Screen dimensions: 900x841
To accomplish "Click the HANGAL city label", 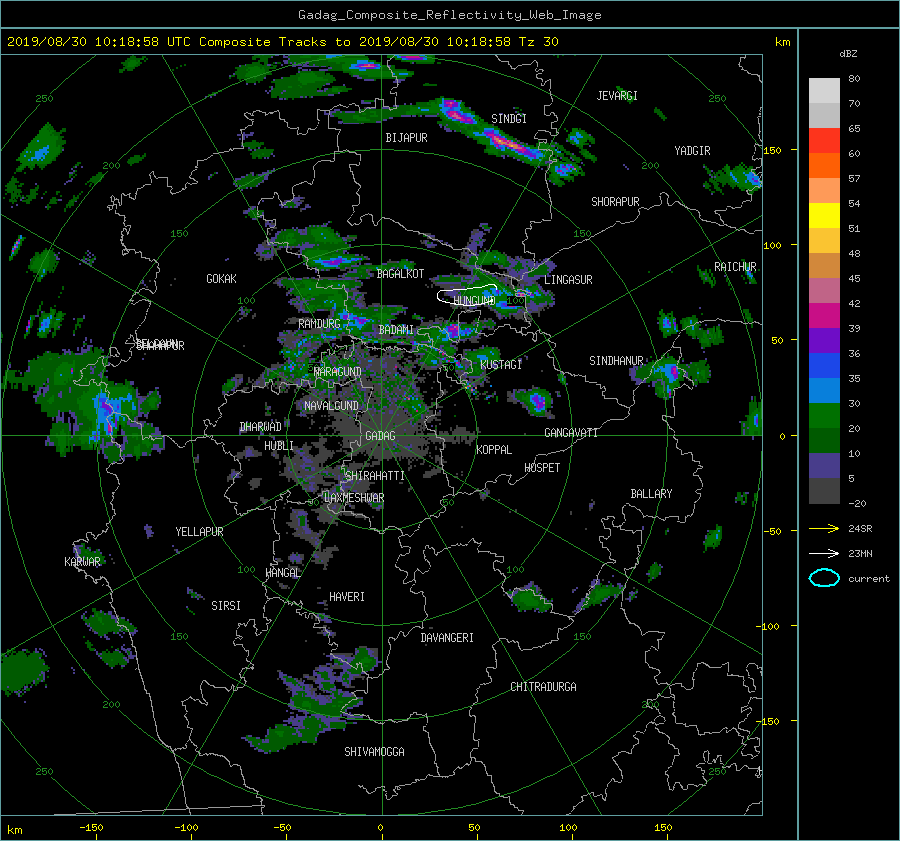I will click(283, 573).
